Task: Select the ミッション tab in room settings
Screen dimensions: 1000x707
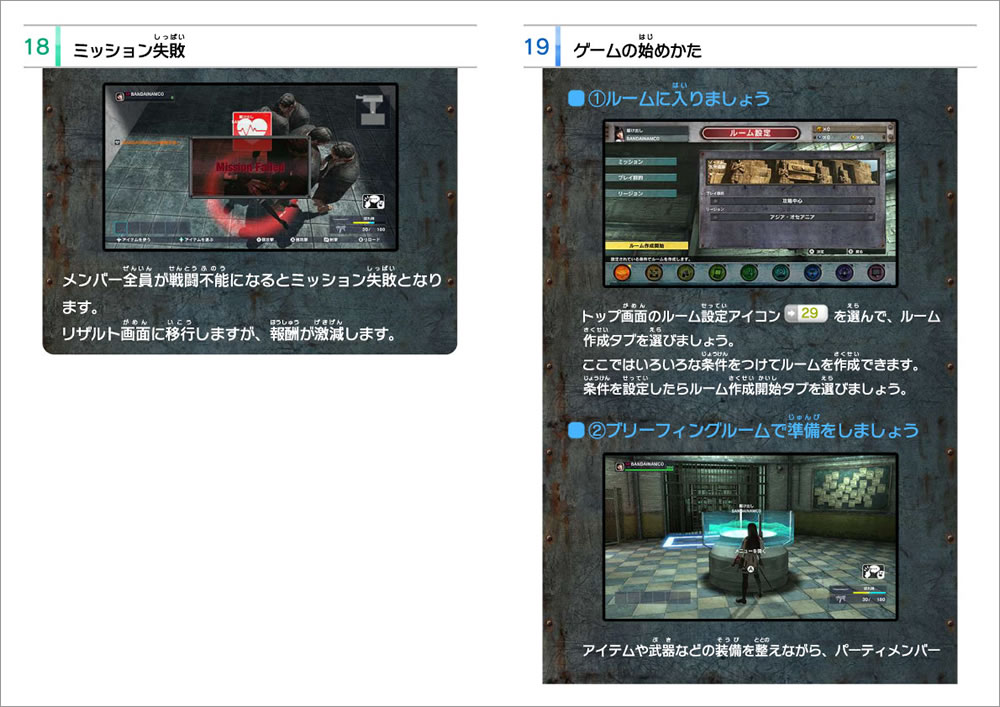Action: (641, 162)
